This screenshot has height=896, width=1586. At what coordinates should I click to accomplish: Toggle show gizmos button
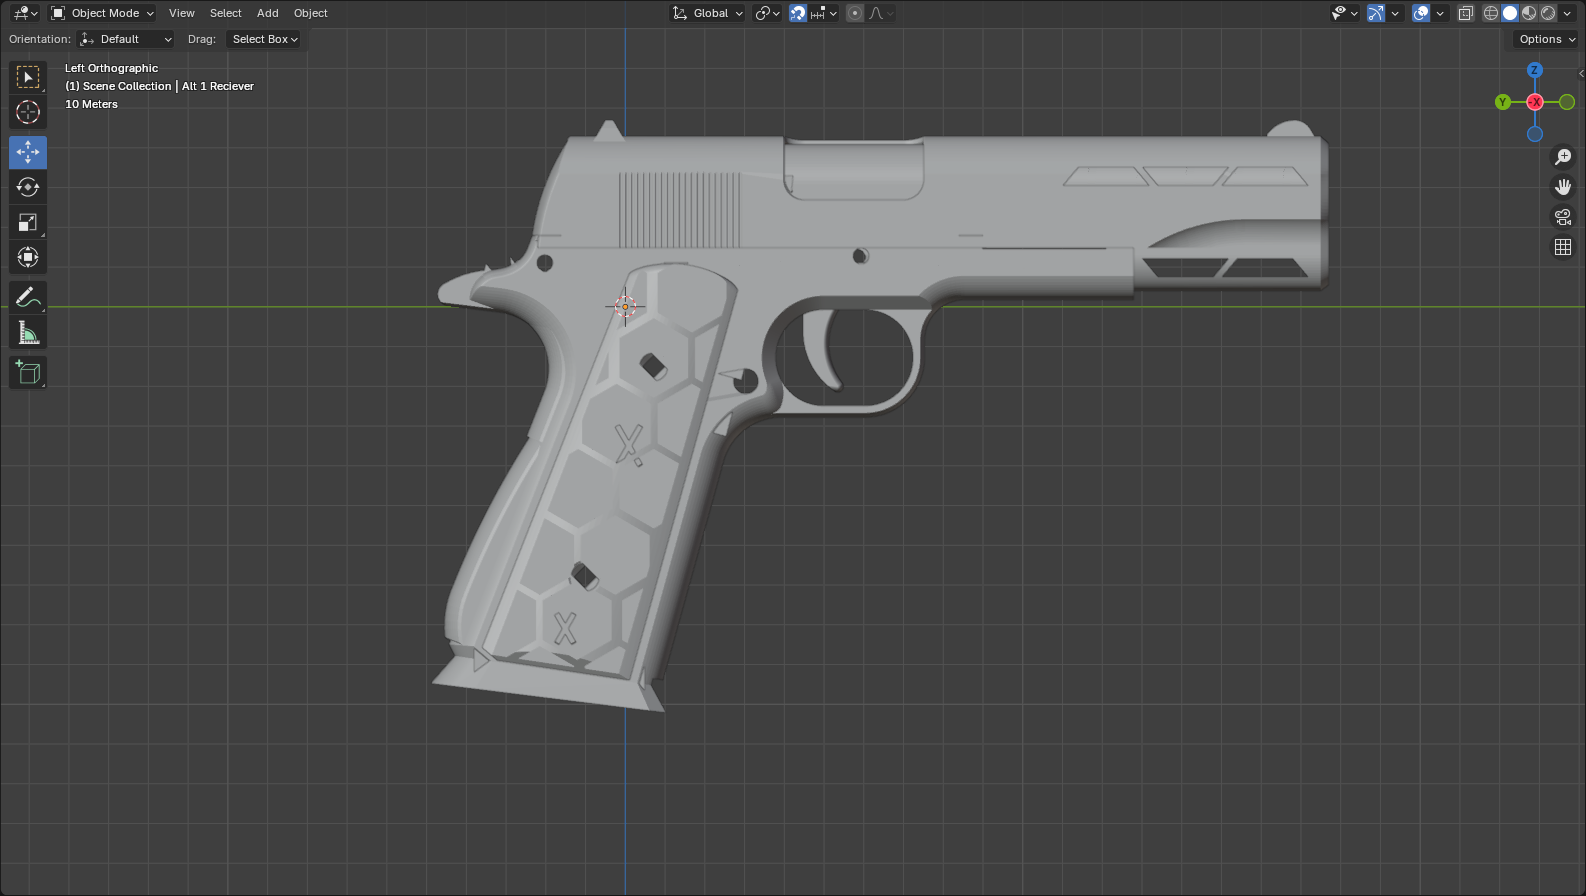pos(1376,13)
